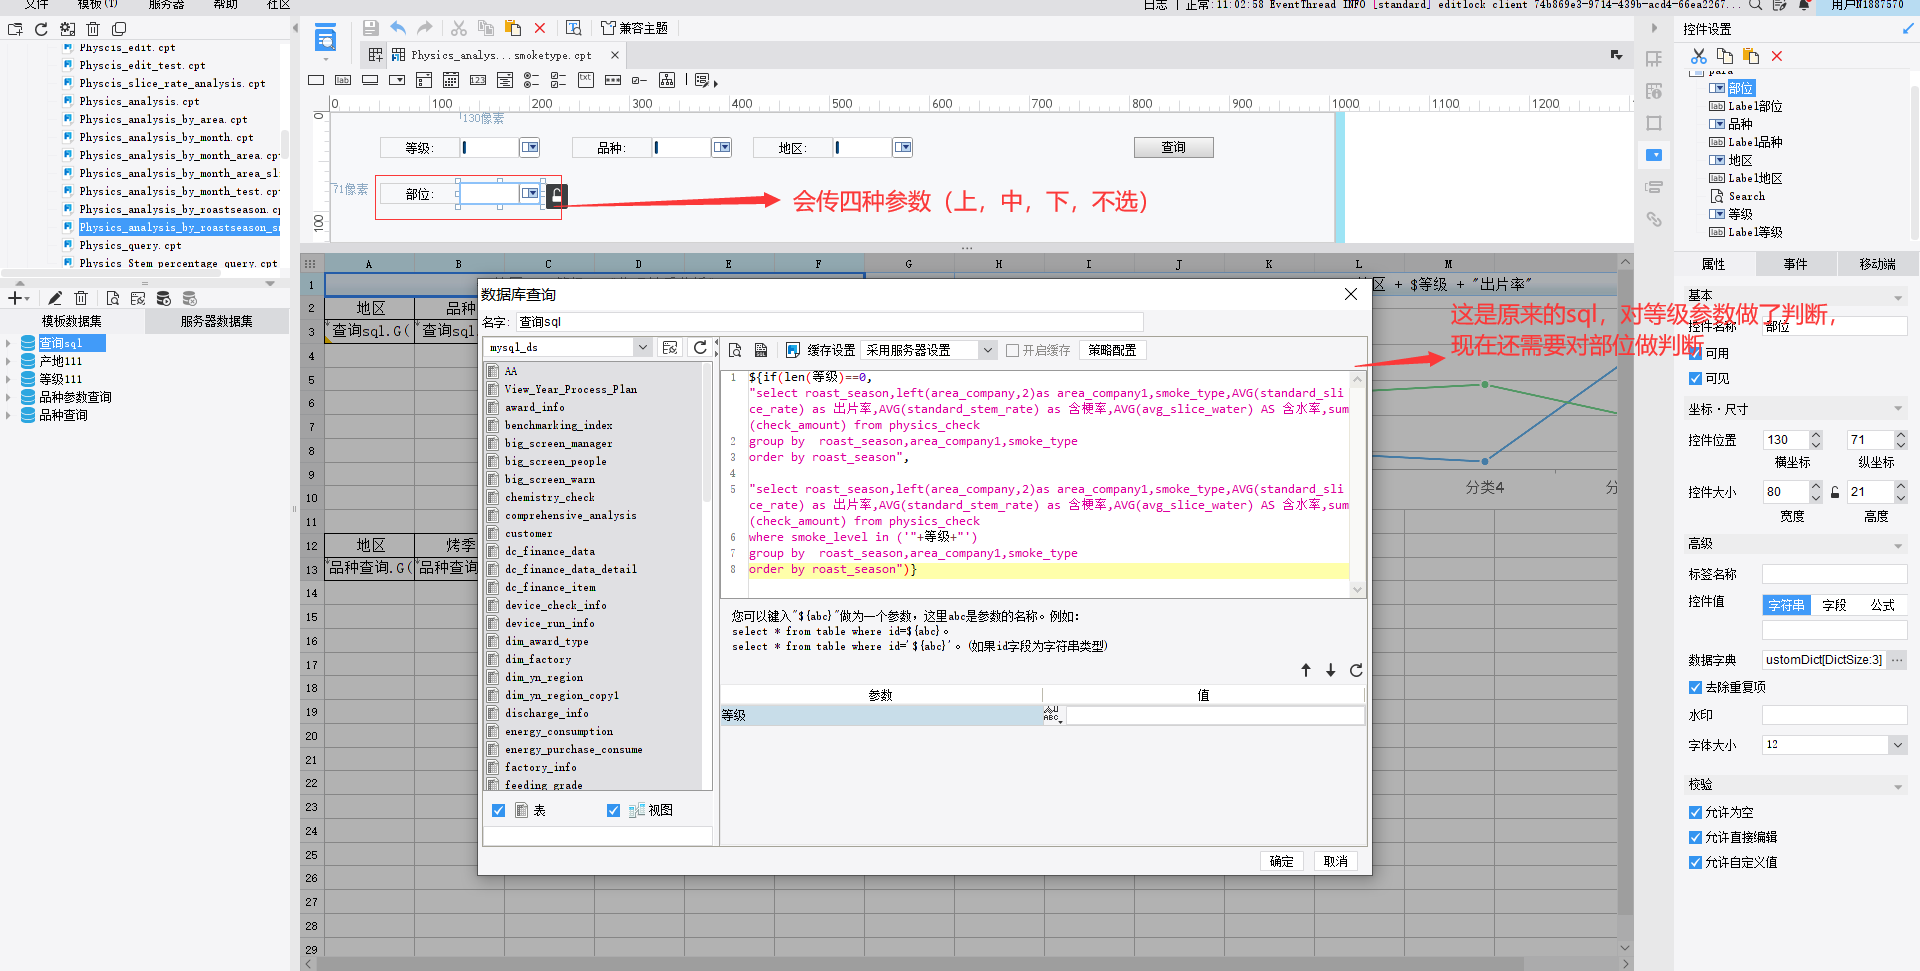Add a new dataset with plus icon

click(x=15, y=298)
